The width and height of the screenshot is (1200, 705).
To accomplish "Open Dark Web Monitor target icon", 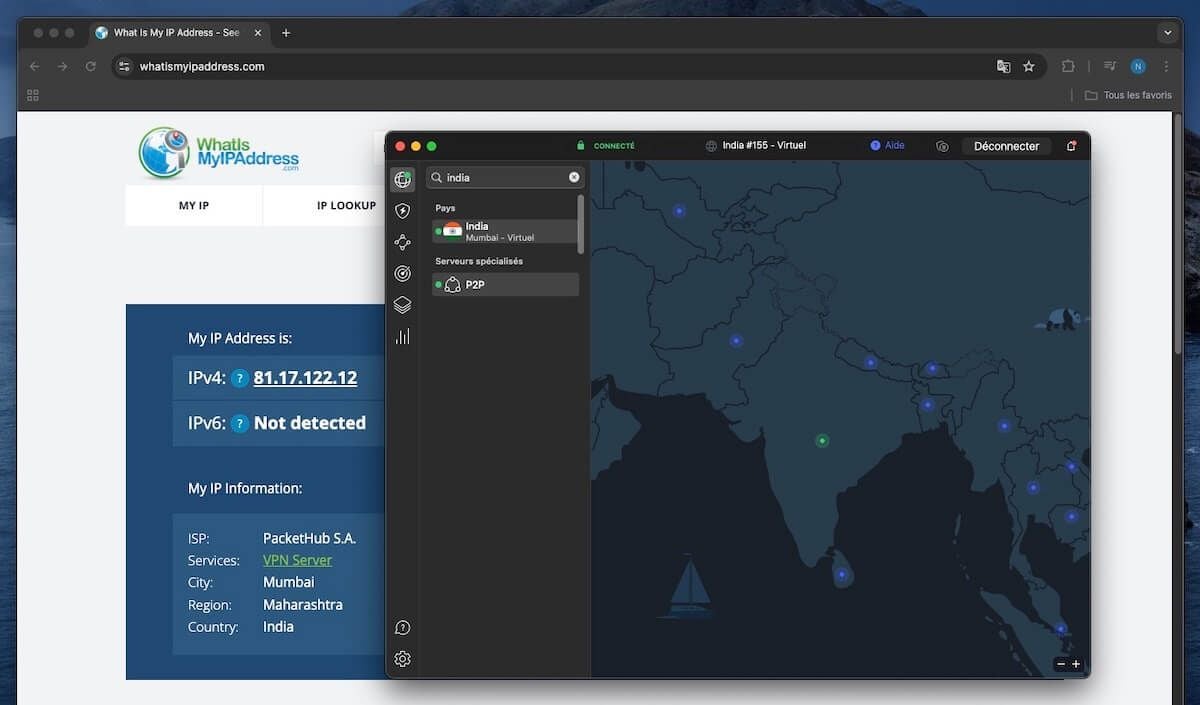I will coord(402,273).
